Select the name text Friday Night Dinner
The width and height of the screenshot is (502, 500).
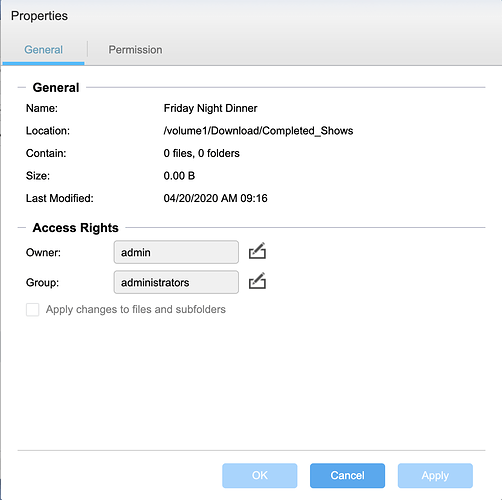(210, 108)
